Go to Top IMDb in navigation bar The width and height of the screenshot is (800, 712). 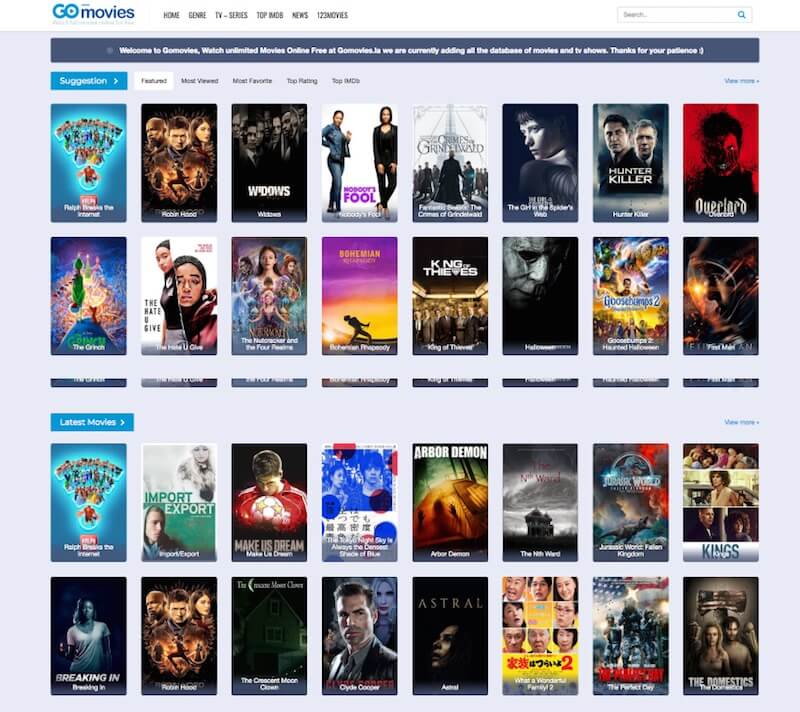[x=269, y=15]
